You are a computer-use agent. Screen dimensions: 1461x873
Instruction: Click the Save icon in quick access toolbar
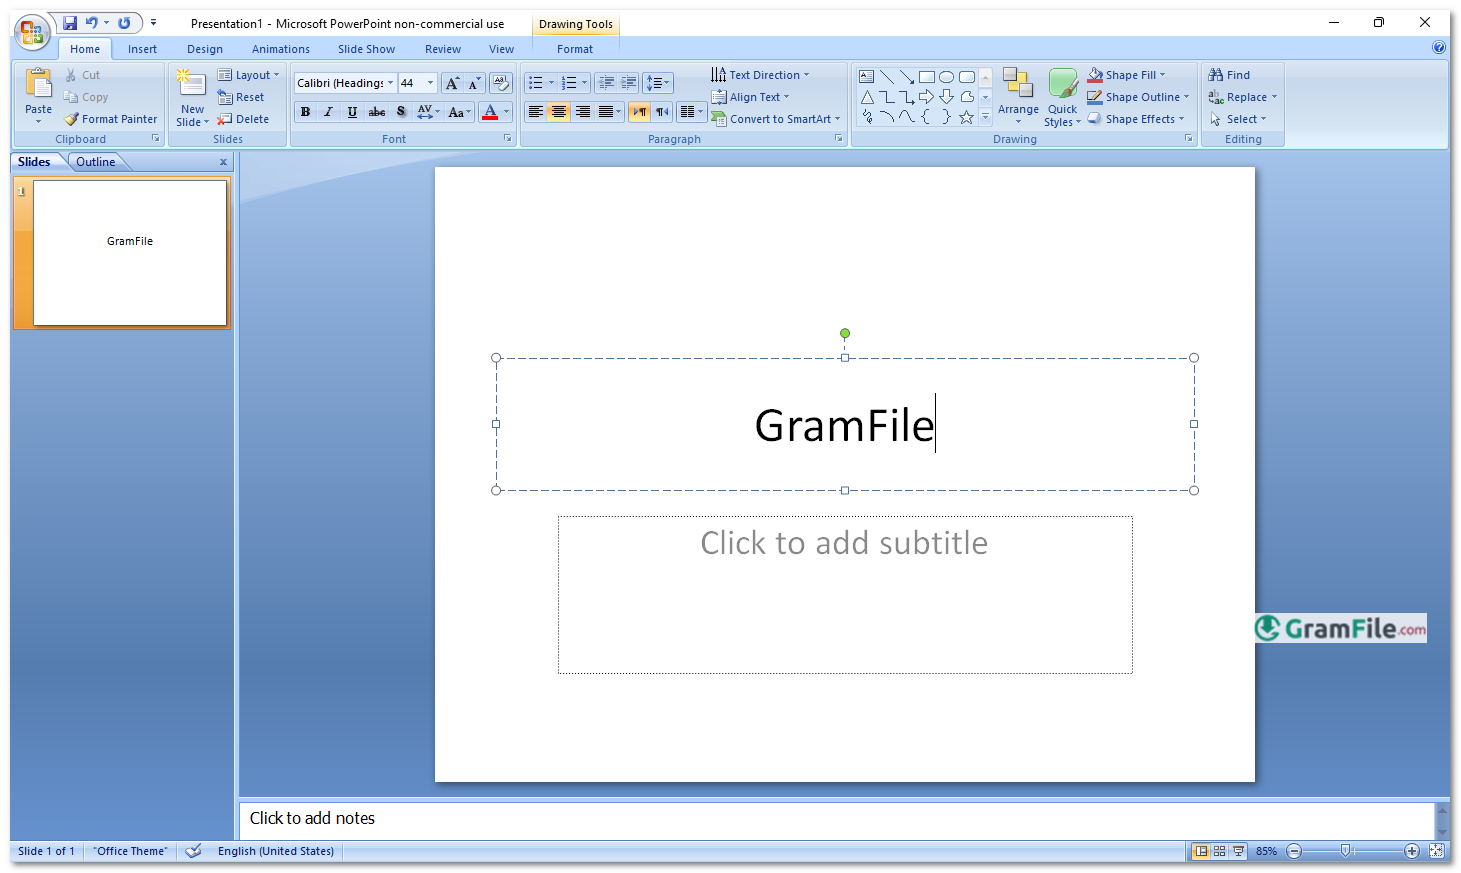[x=70, y=23]
